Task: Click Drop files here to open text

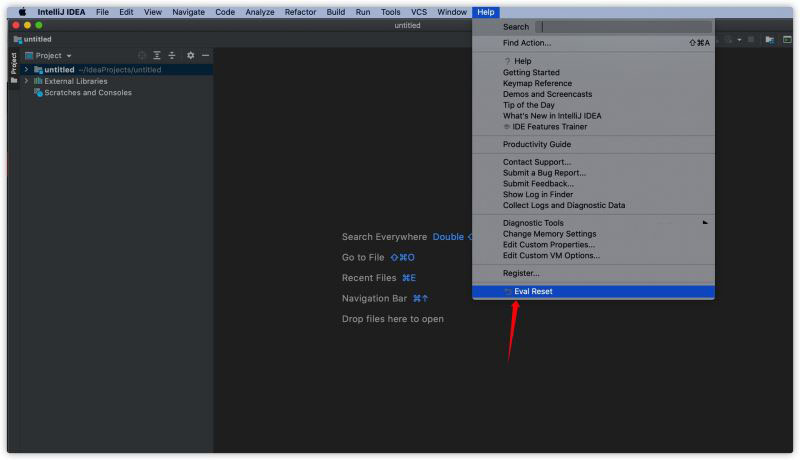Action: click(393, 319)
